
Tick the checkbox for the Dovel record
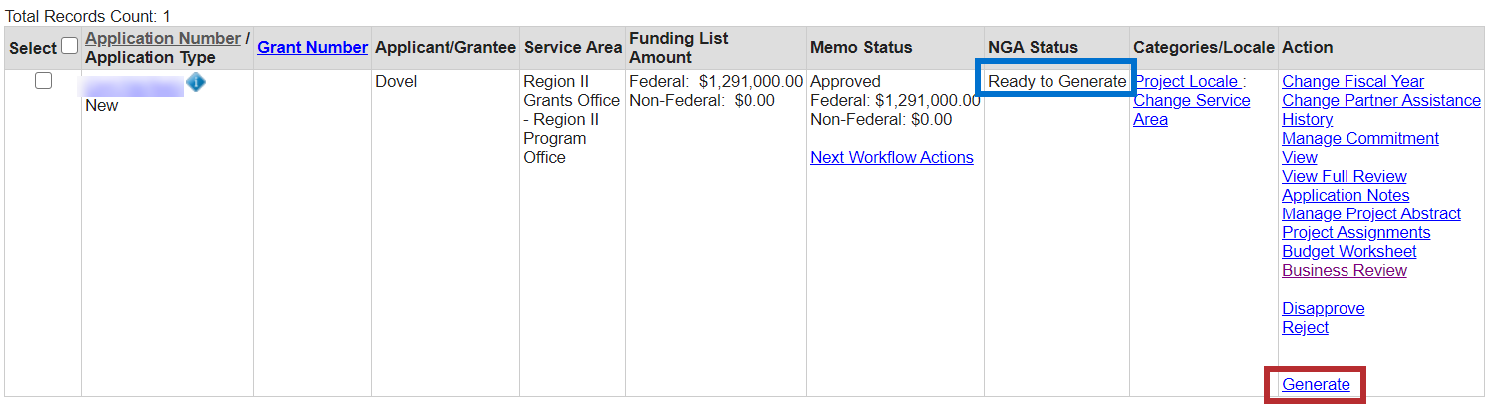[43, 82]
